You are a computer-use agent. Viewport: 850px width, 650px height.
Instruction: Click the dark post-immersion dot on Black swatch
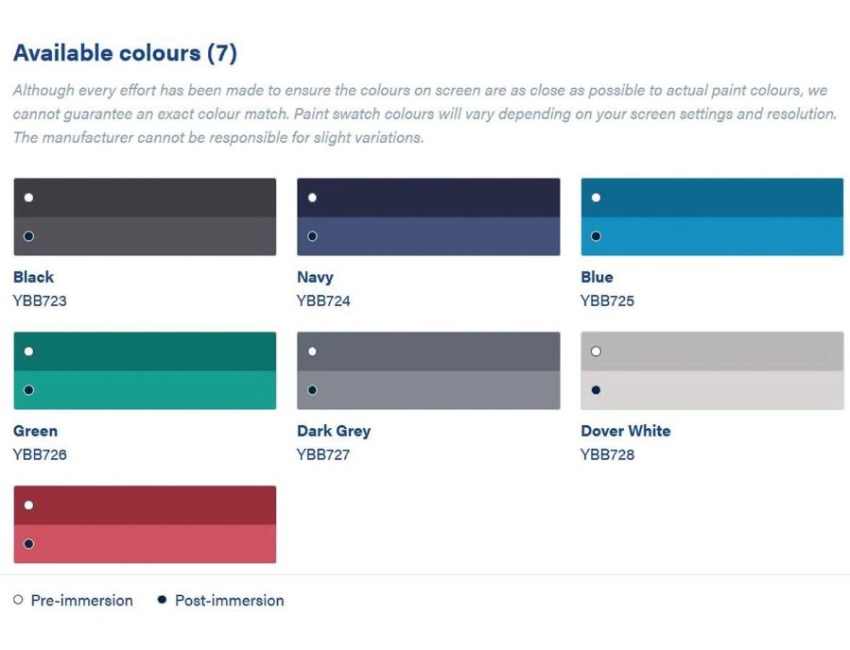click(29, 236)
